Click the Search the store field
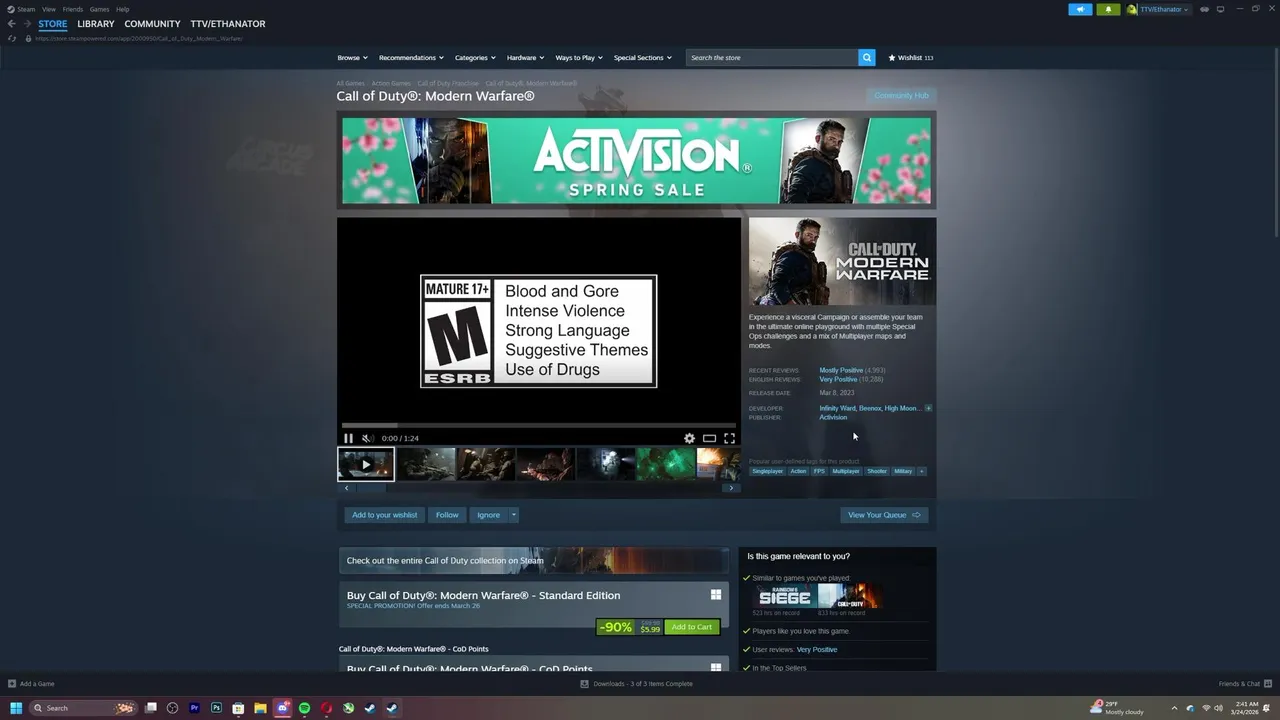The image size is (1280, 720). pyautogui.click(x=771, y=58)
